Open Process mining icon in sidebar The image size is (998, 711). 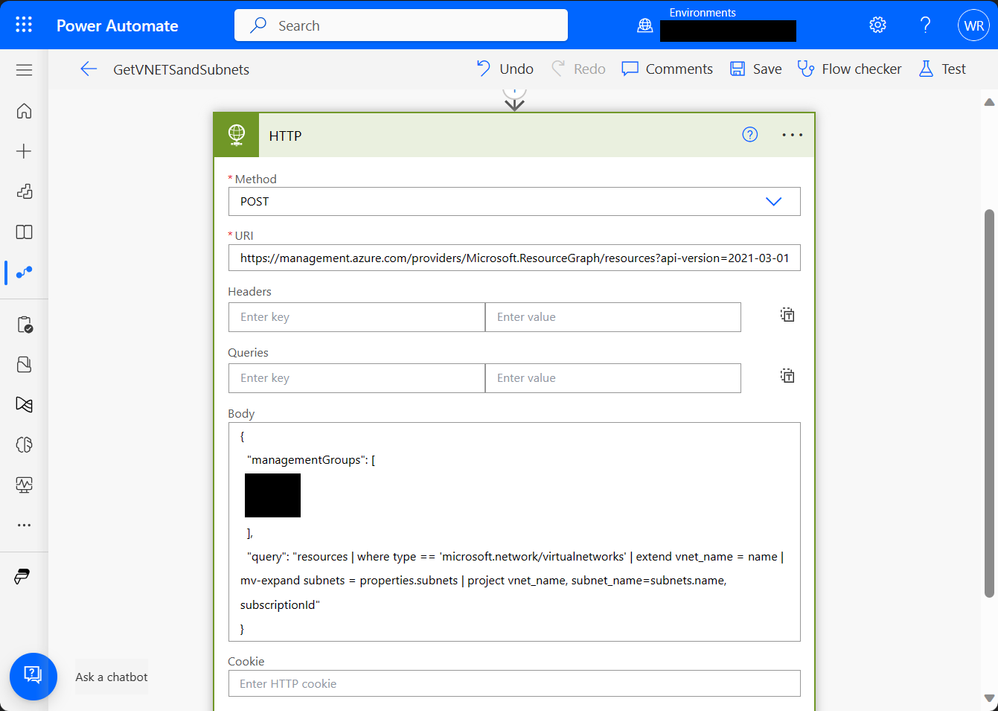pos(24,405)
